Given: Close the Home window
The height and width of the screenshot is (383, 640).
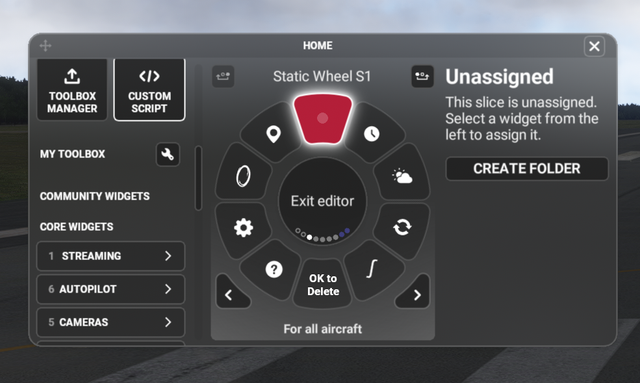Looking at the screenshot, I should point(594,46).
